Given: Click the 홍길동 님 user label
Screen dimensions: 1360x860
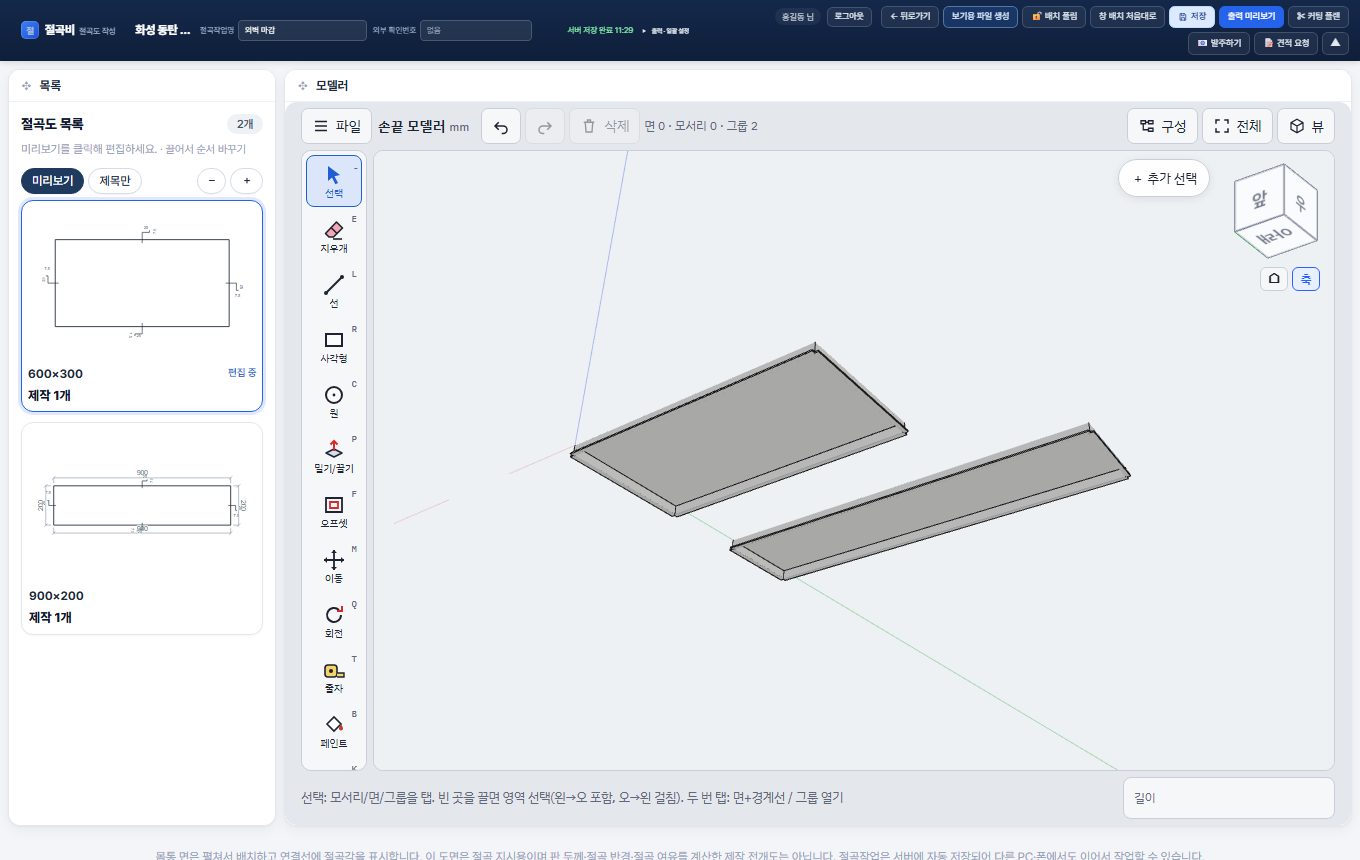Looking at the screenshot, I should 798,16.
